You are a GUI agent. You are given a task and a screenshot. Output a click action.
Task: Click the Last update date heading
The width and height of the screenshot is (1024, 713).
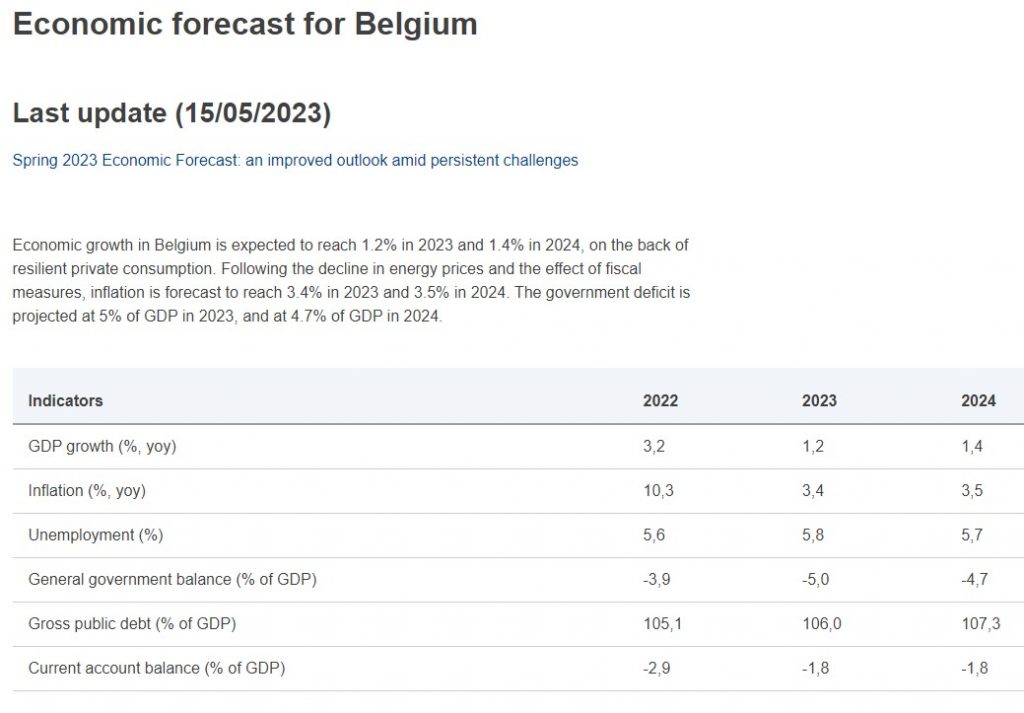click(x=171, y=113)
